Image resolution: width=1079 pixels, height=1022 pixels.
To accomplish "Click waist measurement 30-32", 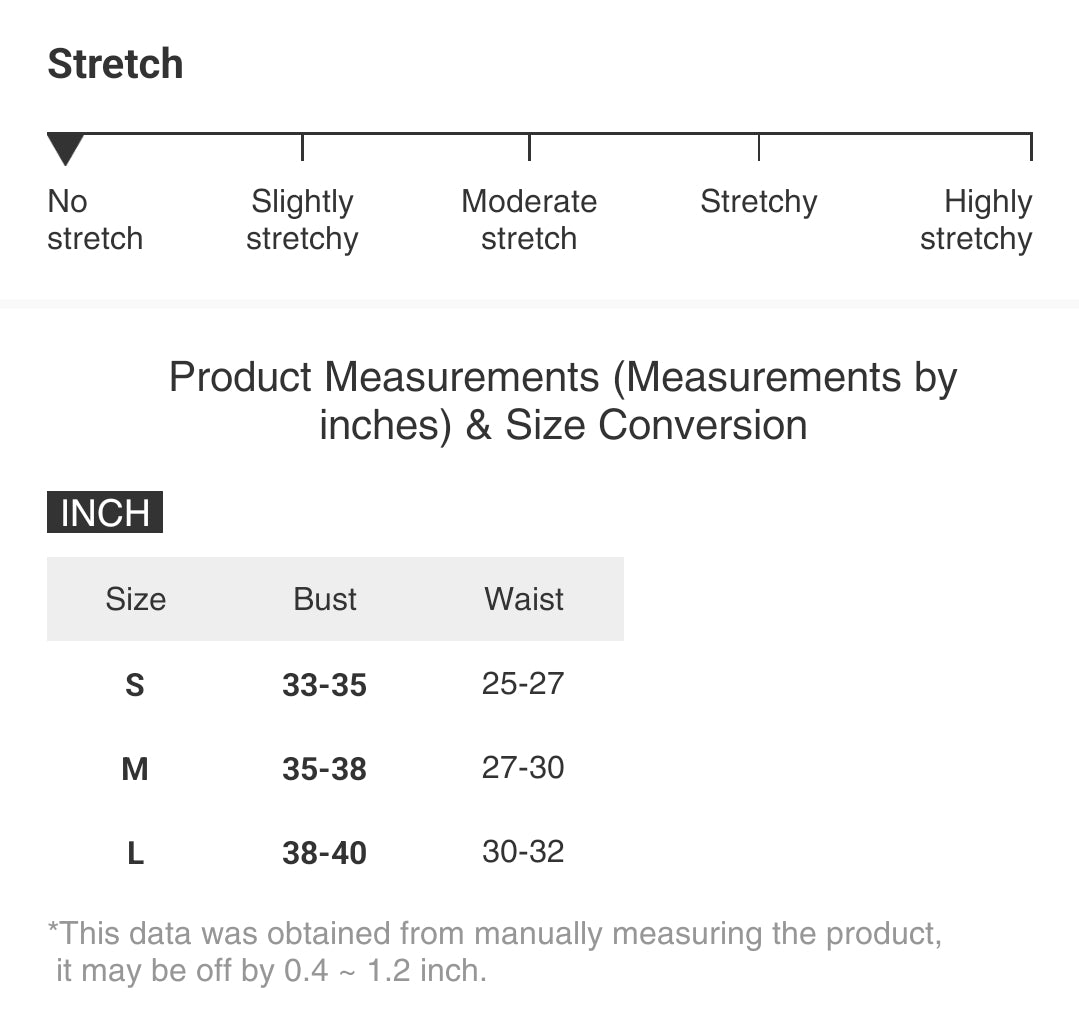I will pos(523,852).
